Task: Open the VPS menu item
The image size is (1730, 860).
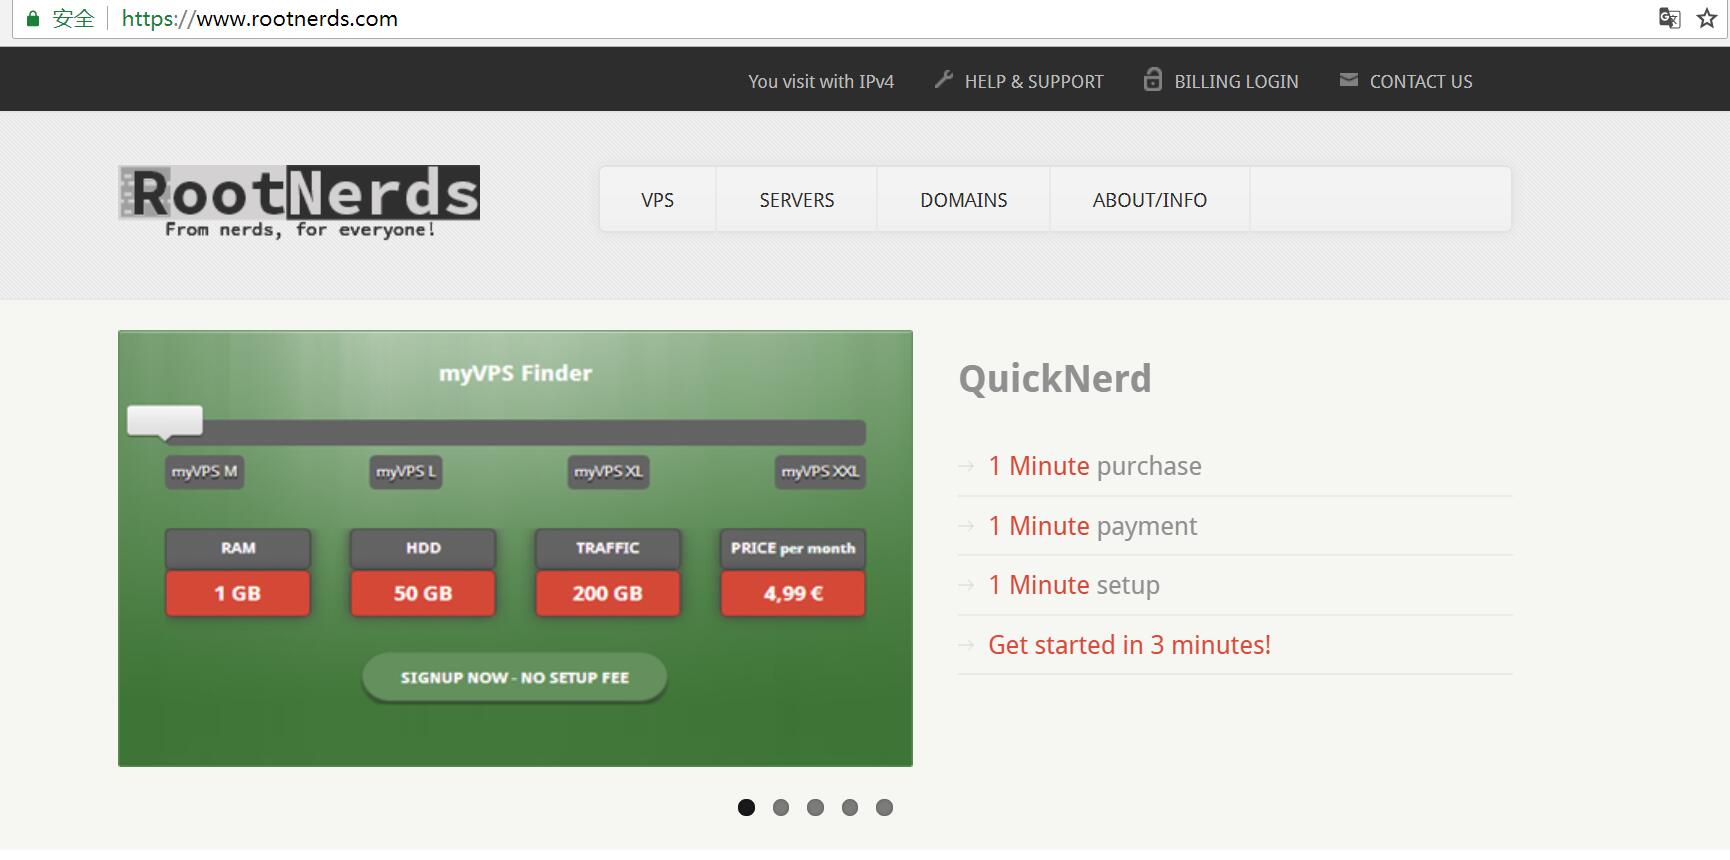Action: [657, 200]
